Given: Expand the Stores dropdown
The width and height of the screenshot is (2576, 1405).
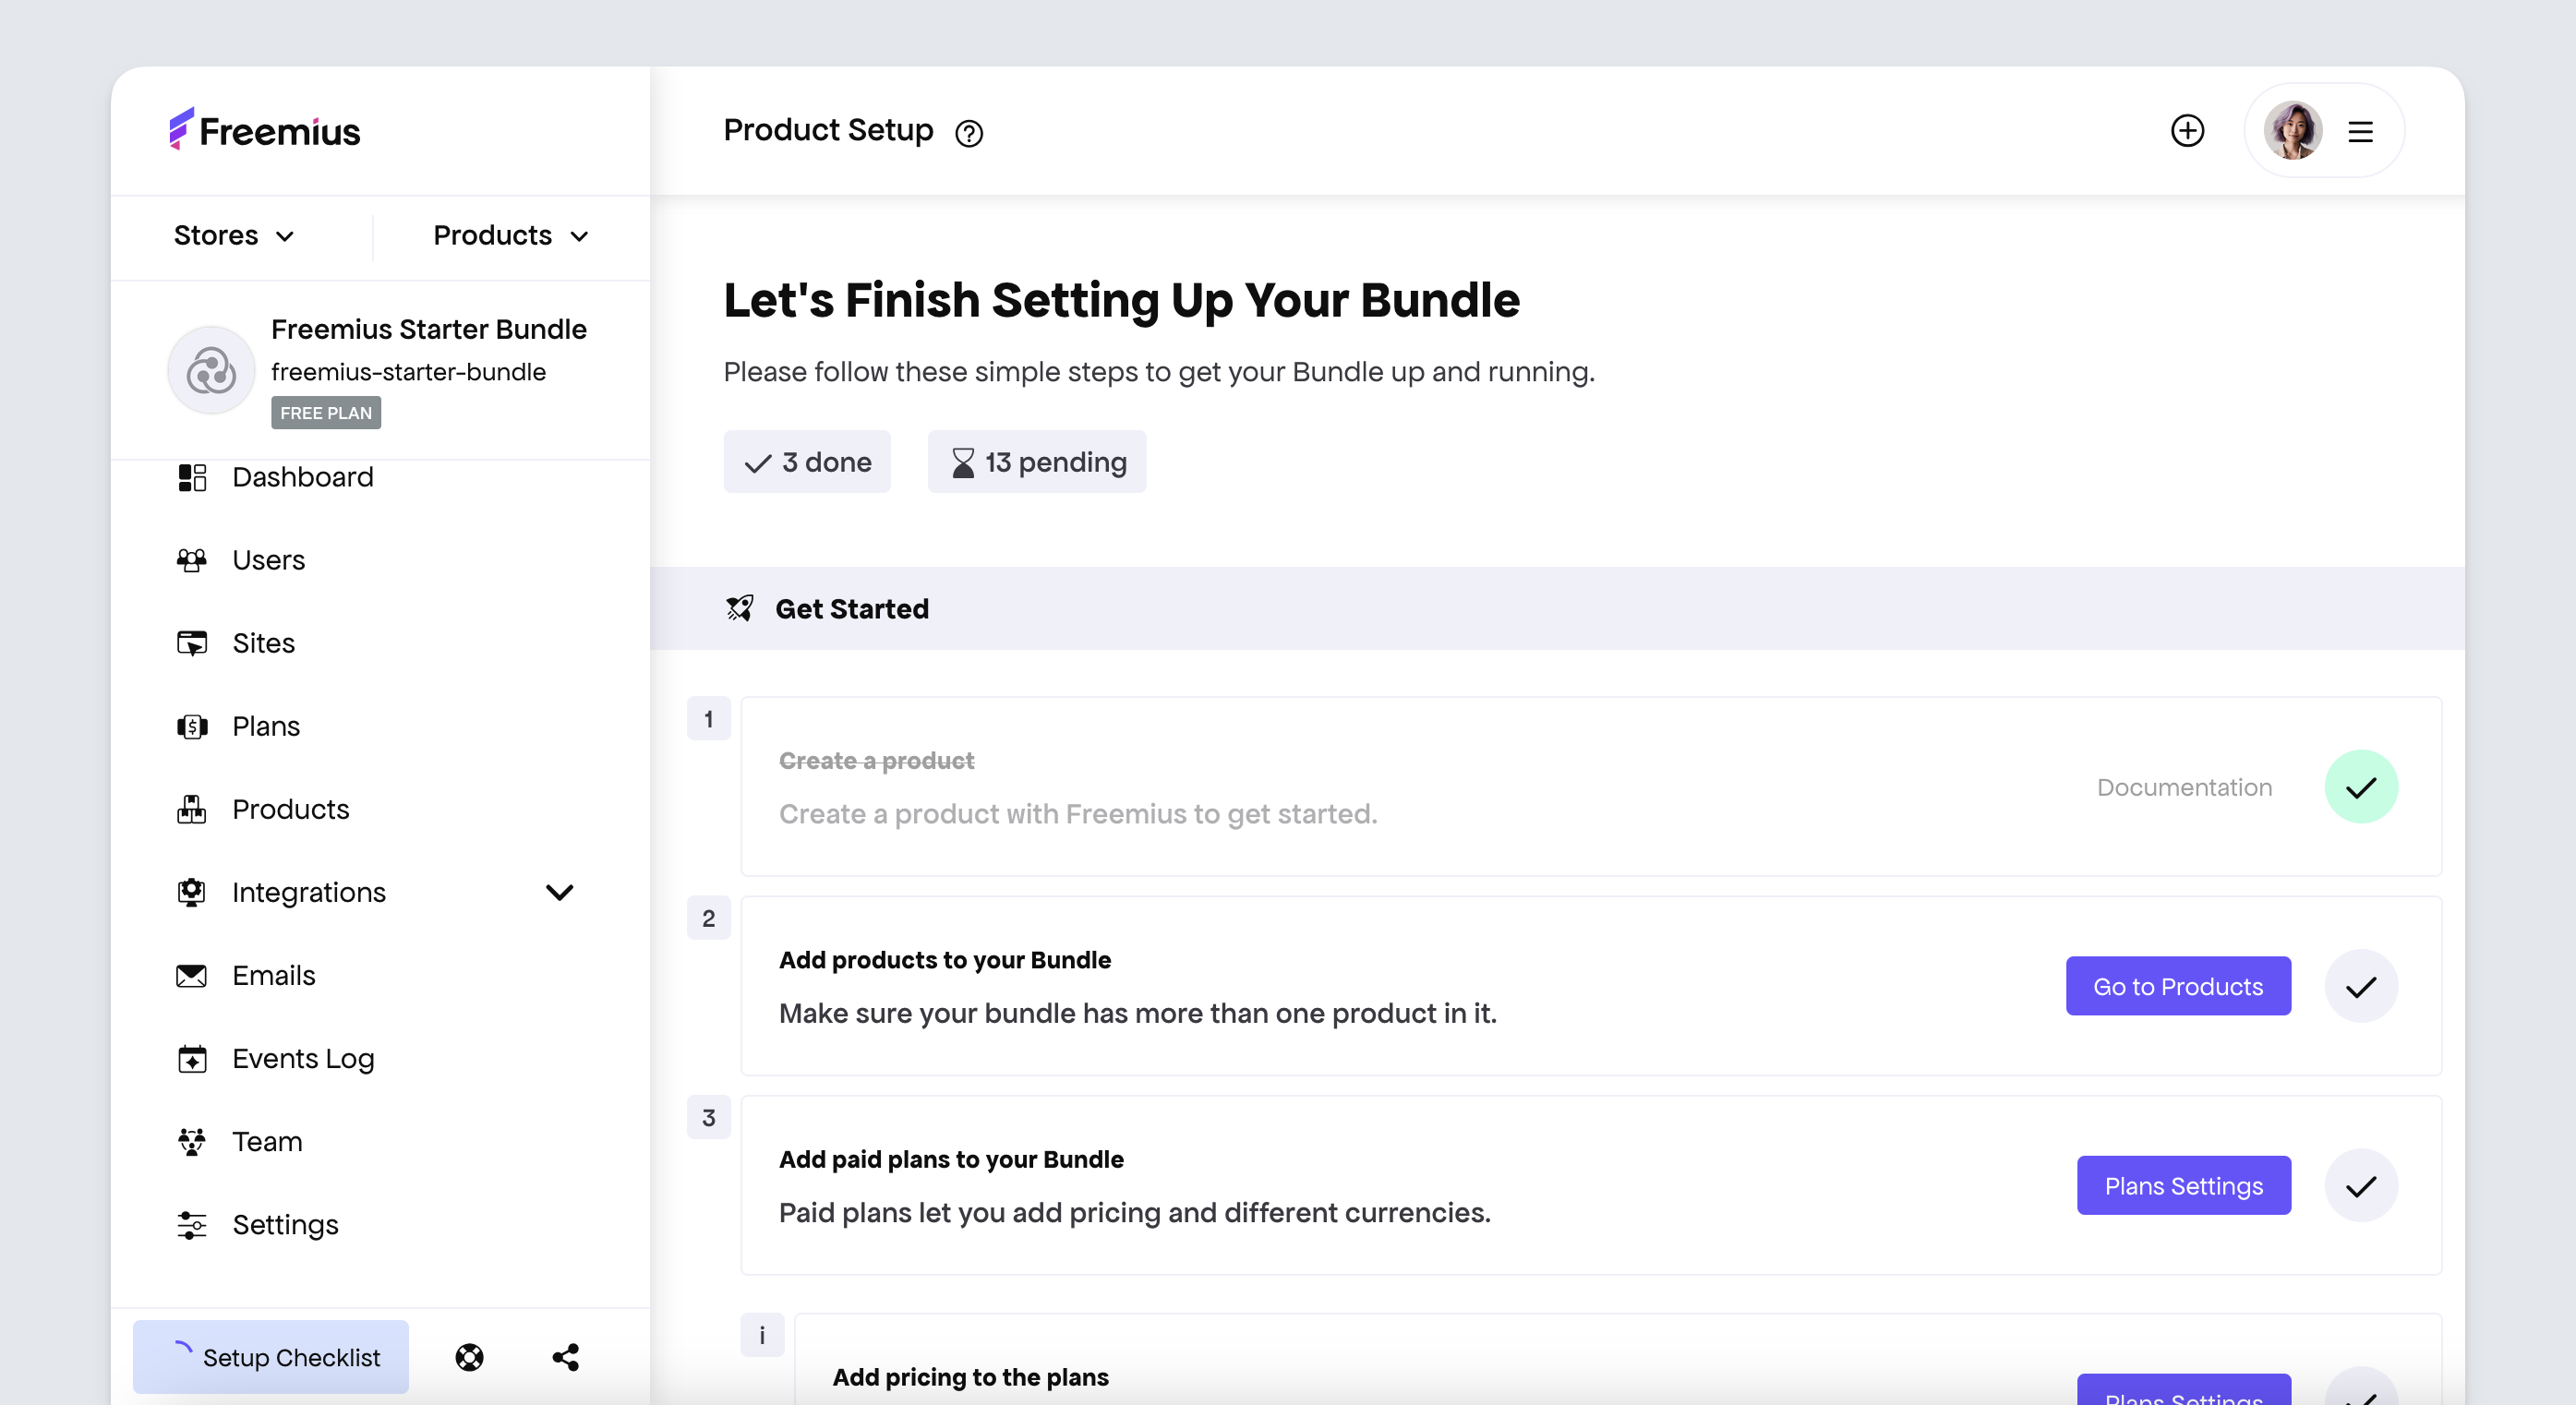Looking at the screenshot, I should [x=234, y=236].
